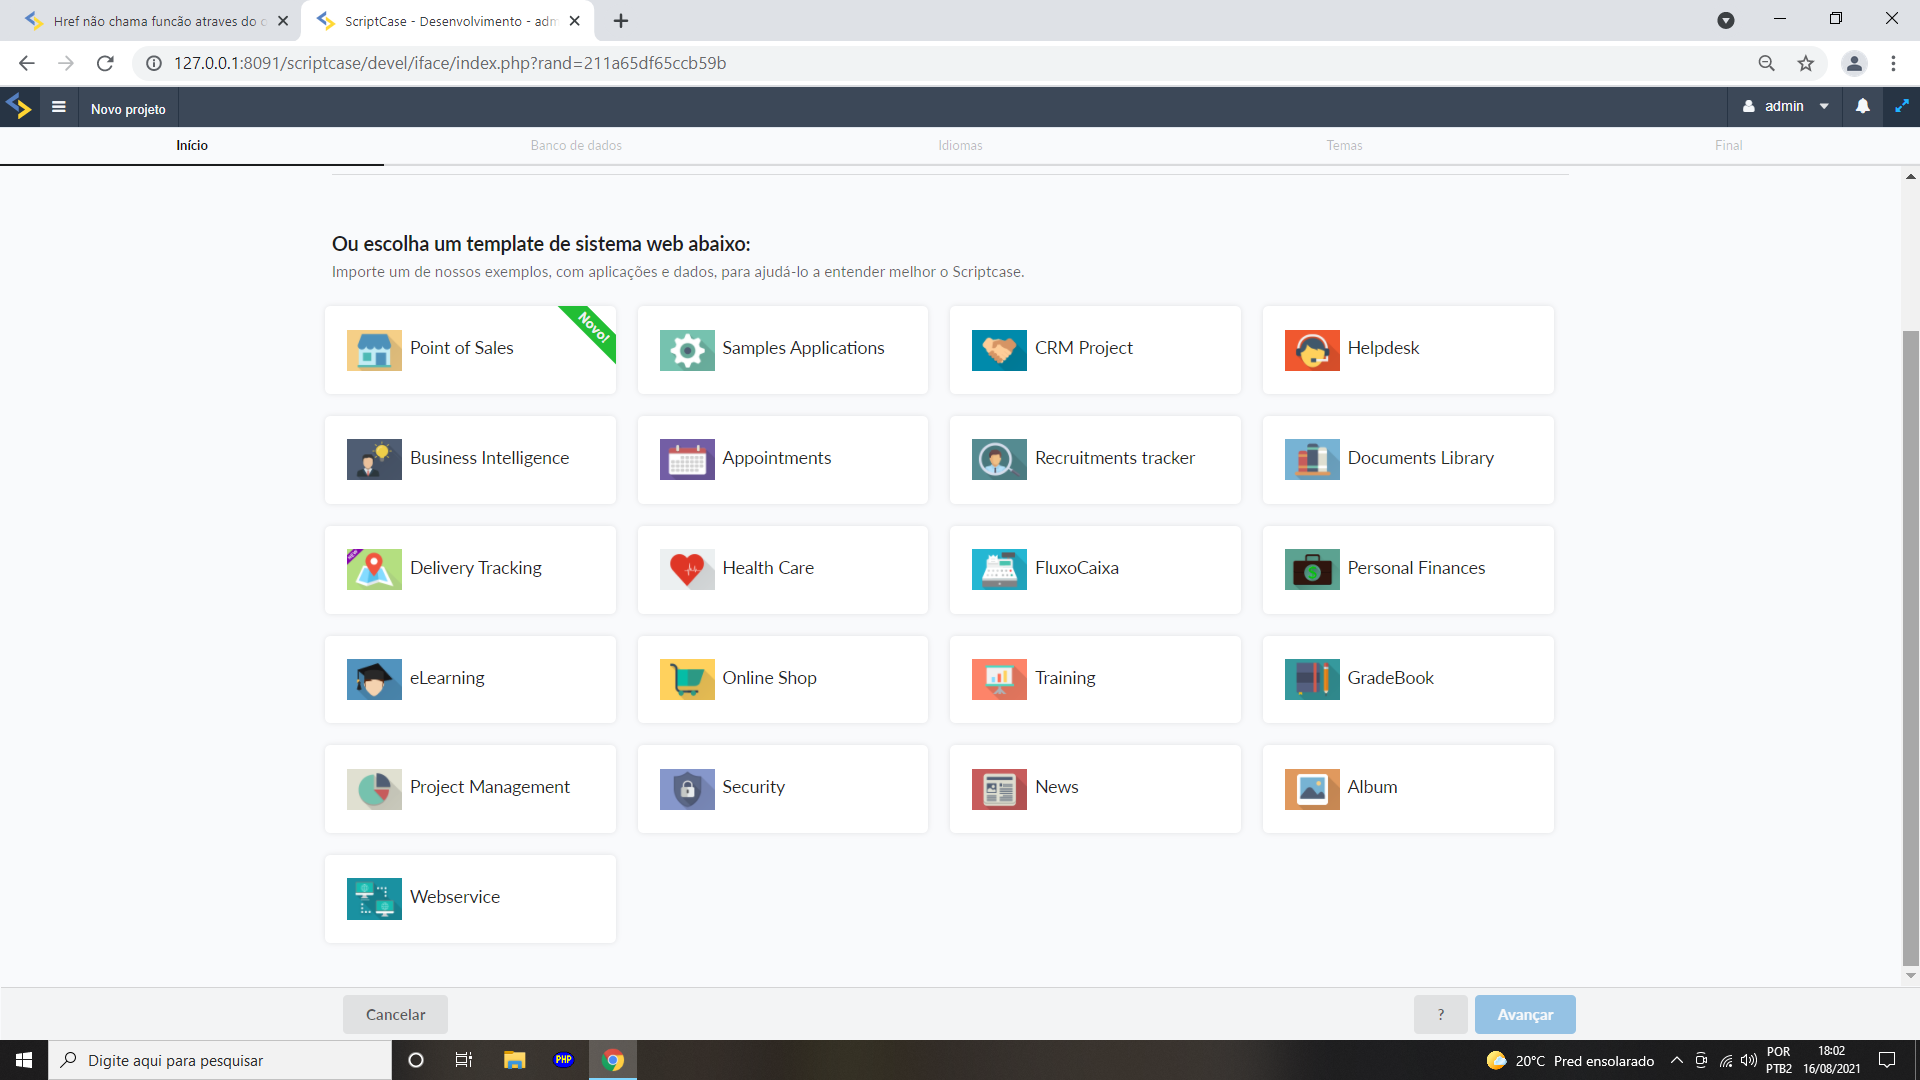Click the page vertical scrollbar thumb
1920x1080 pixels.
[x=1910, y=647]
